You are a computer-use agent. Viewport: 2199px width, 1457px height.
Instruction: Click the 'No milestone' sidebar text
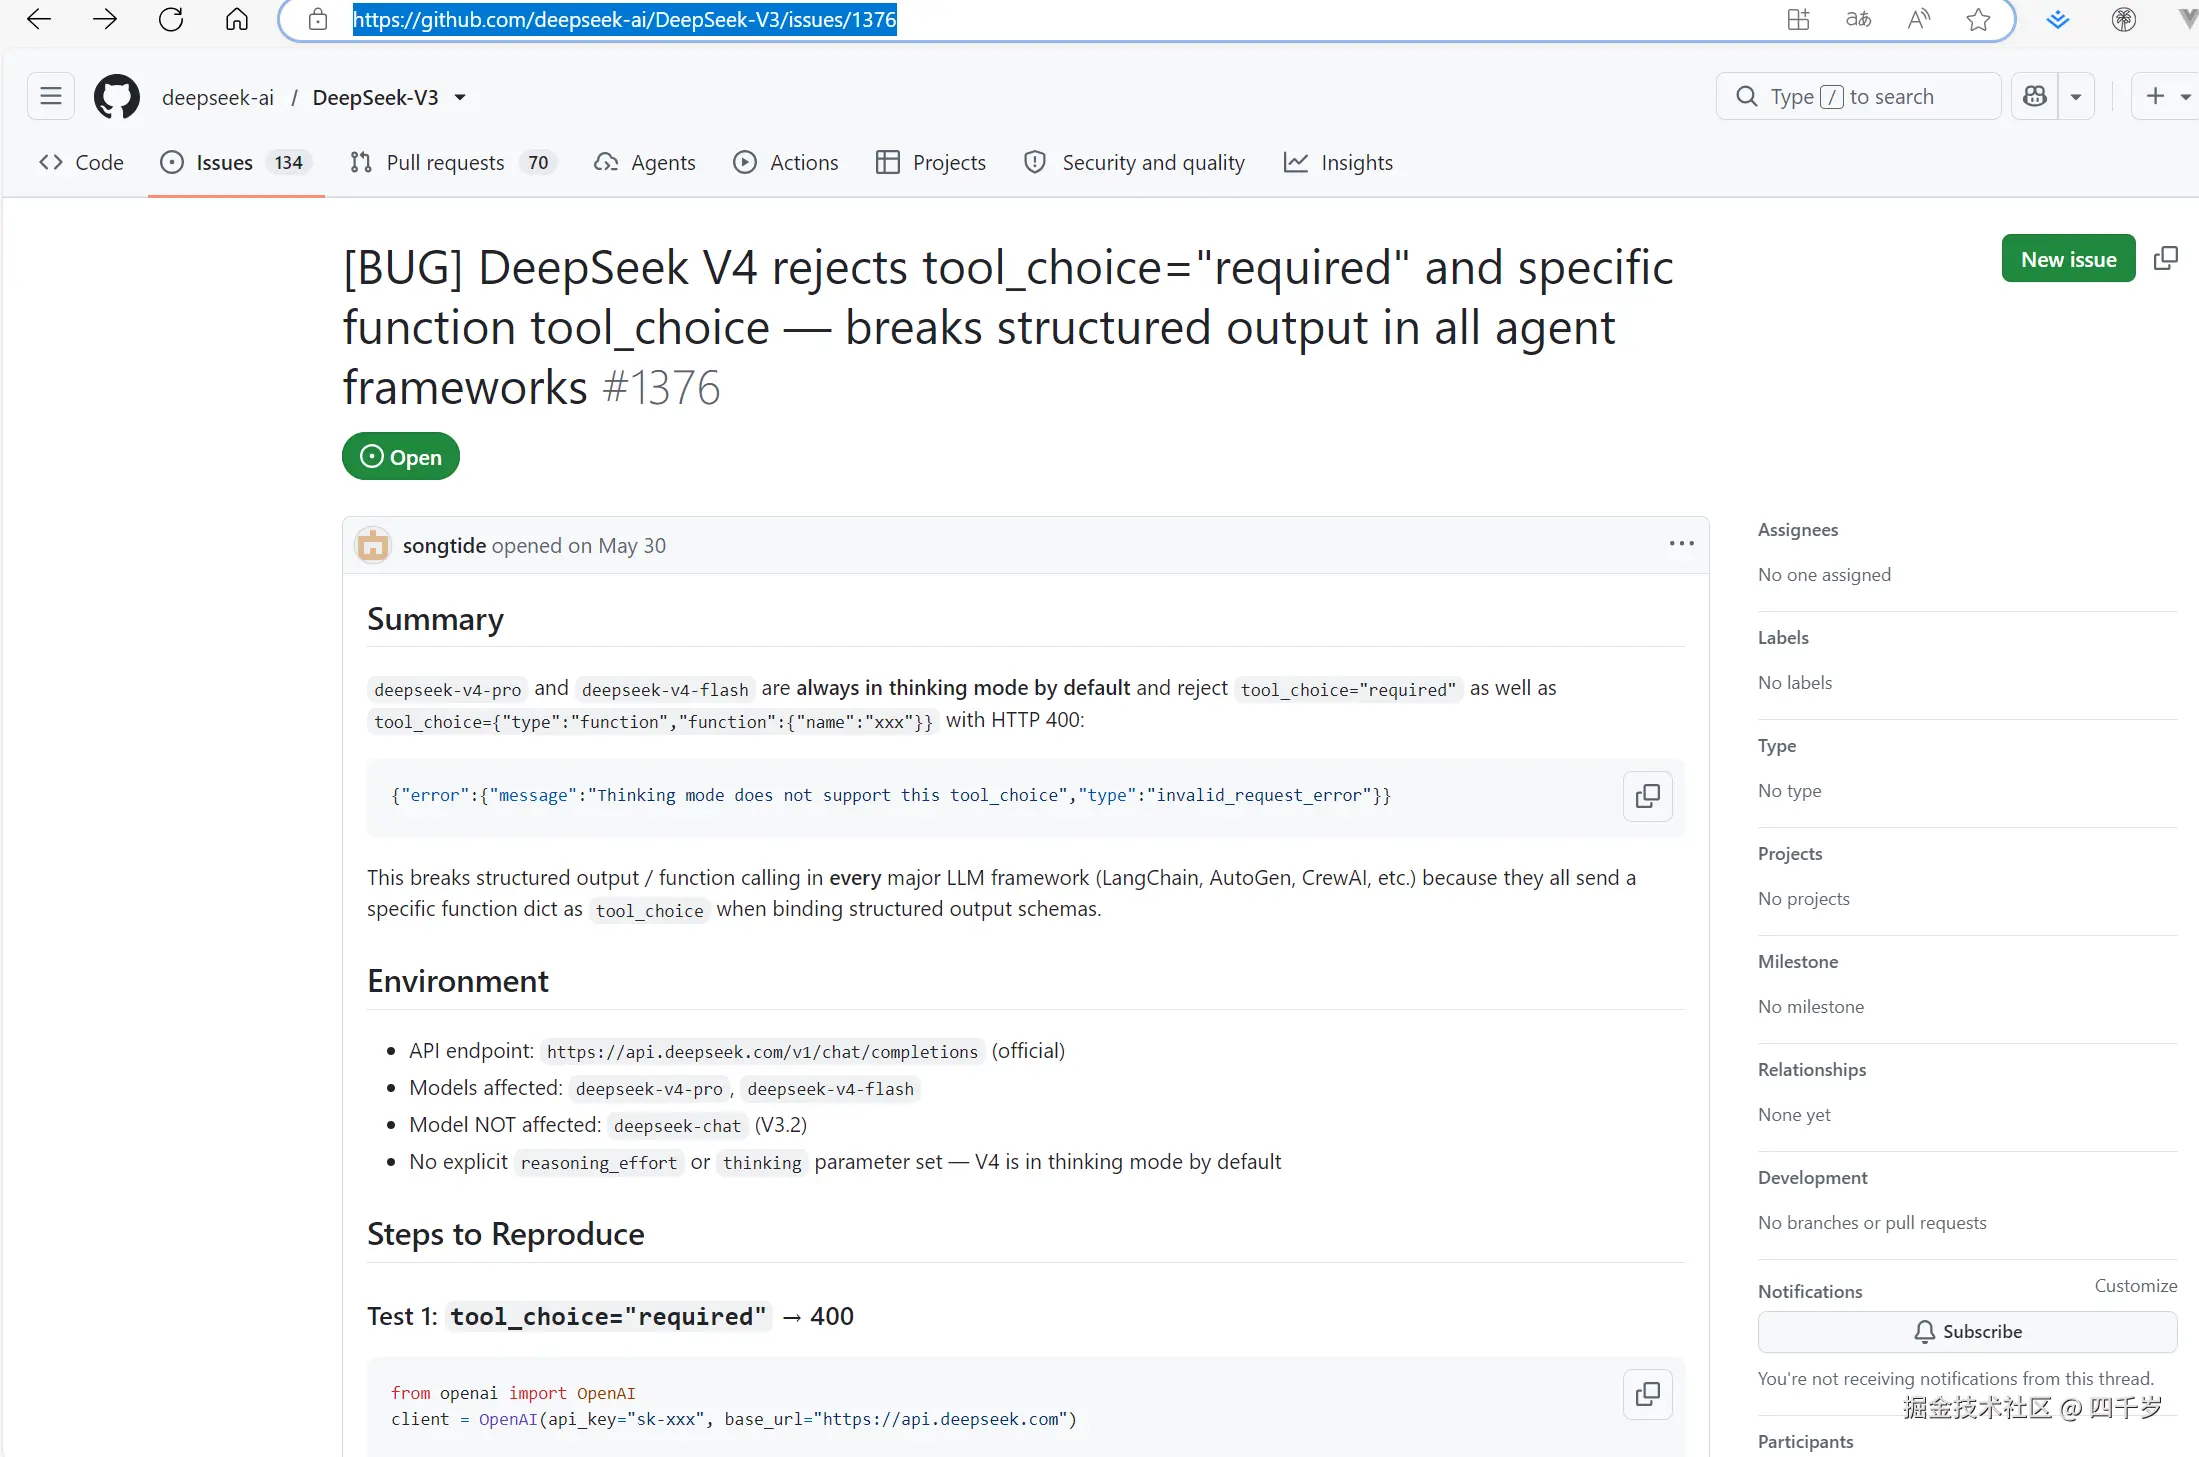point(1811,1007)
